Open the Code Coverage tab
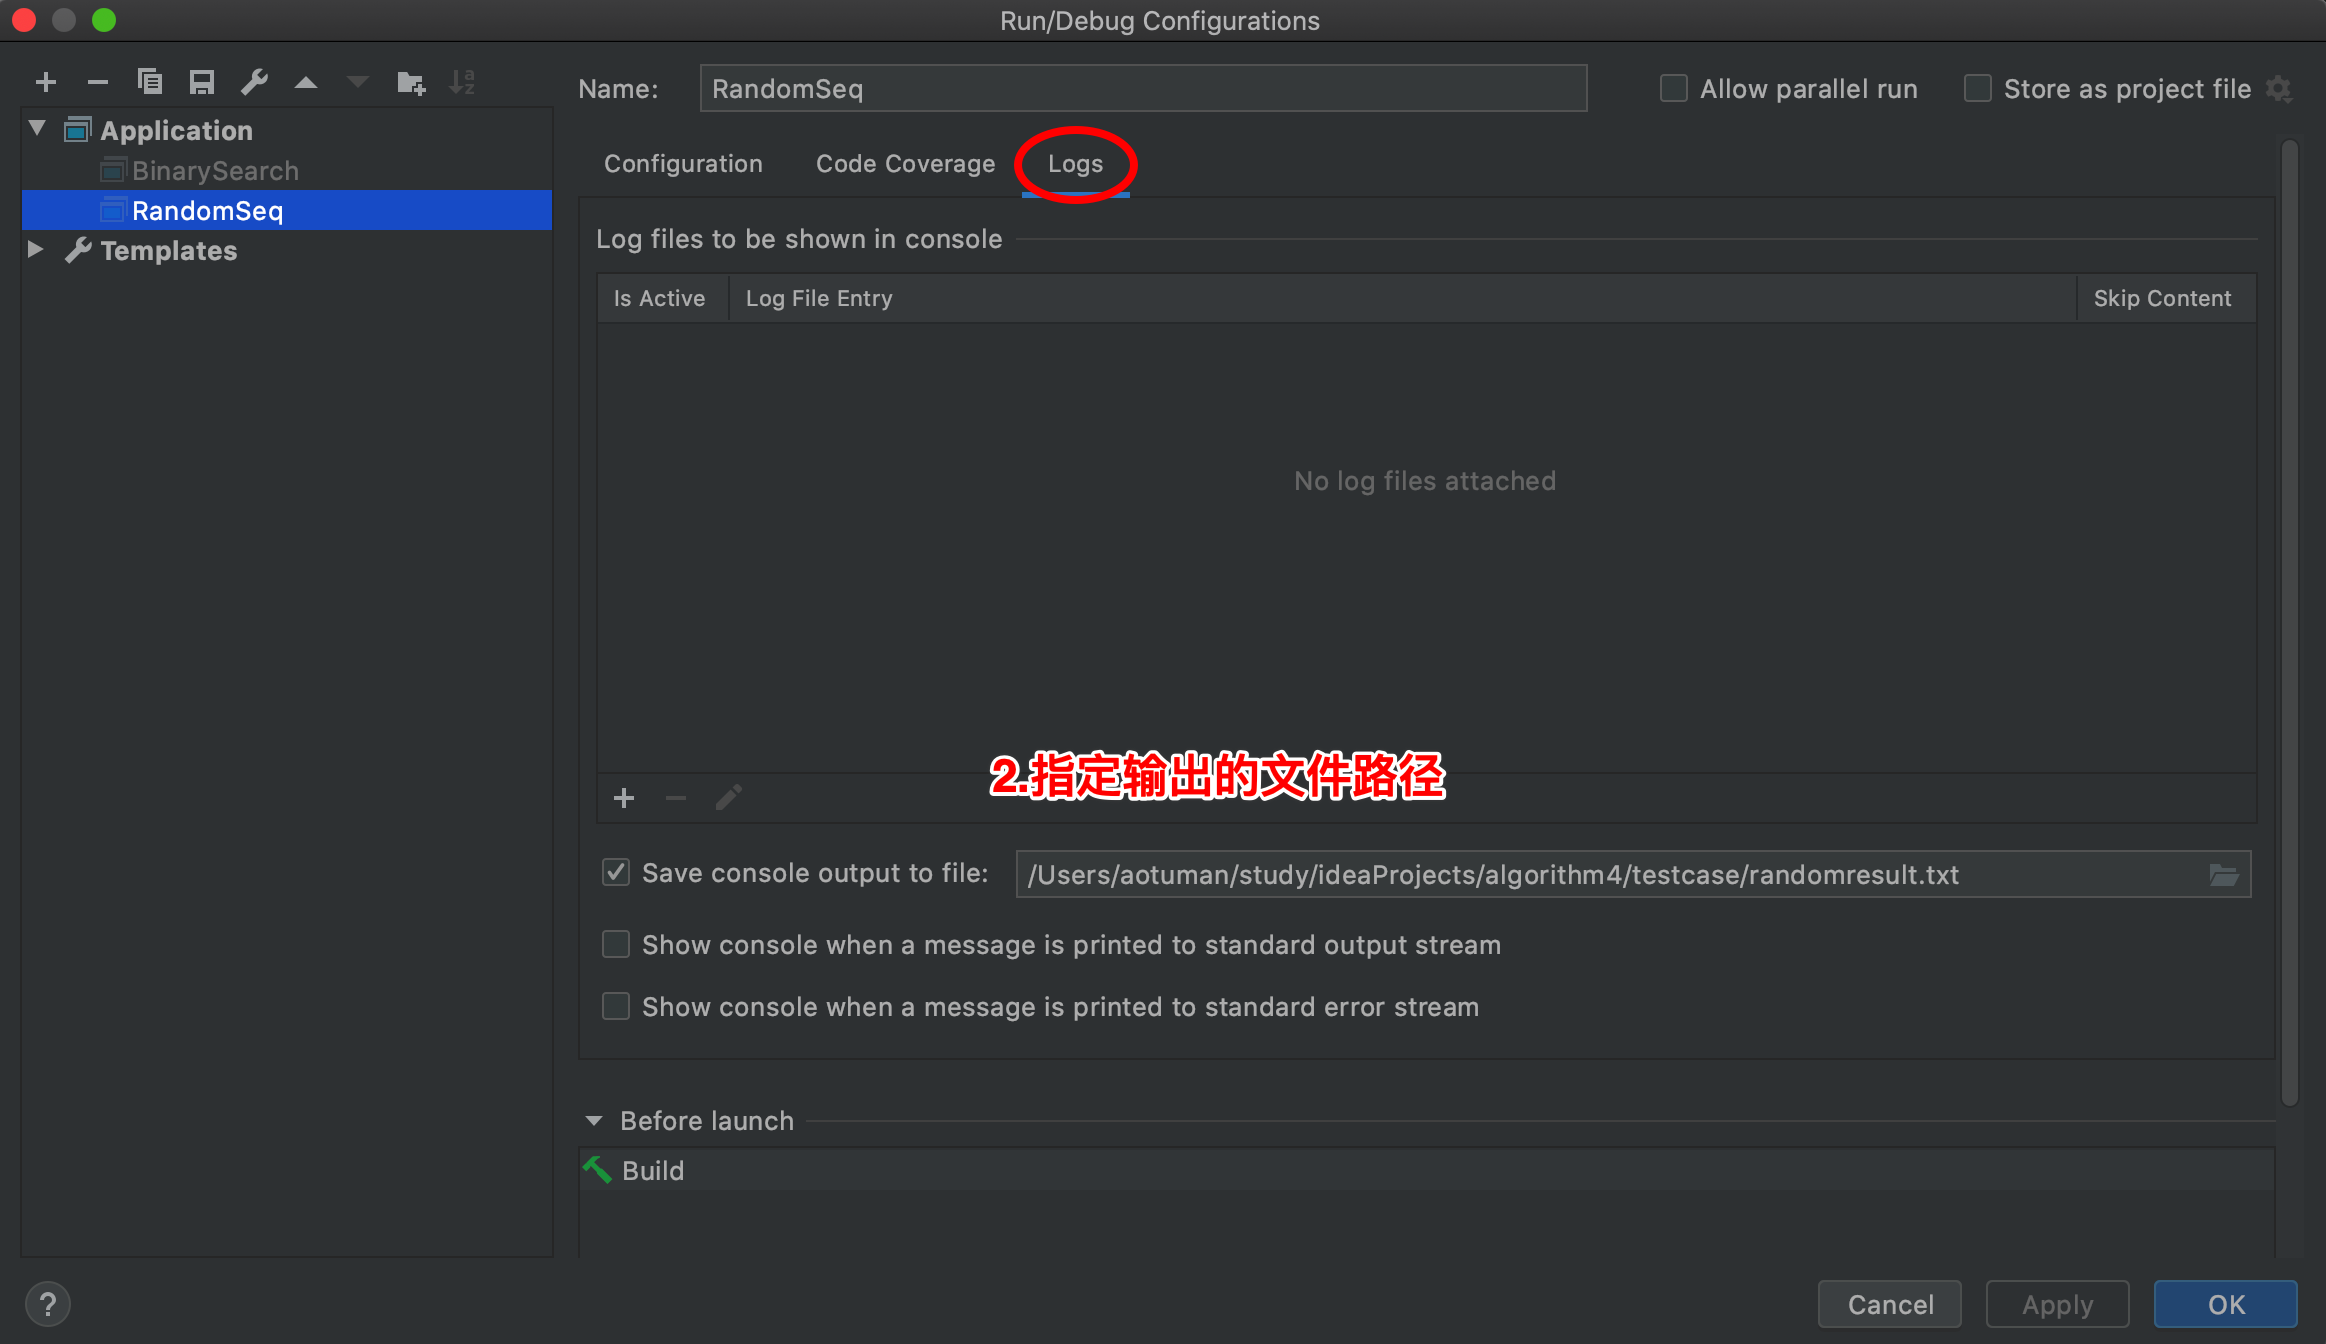The height and width of the screenshot is (1344, 2326). coord(905,164)
